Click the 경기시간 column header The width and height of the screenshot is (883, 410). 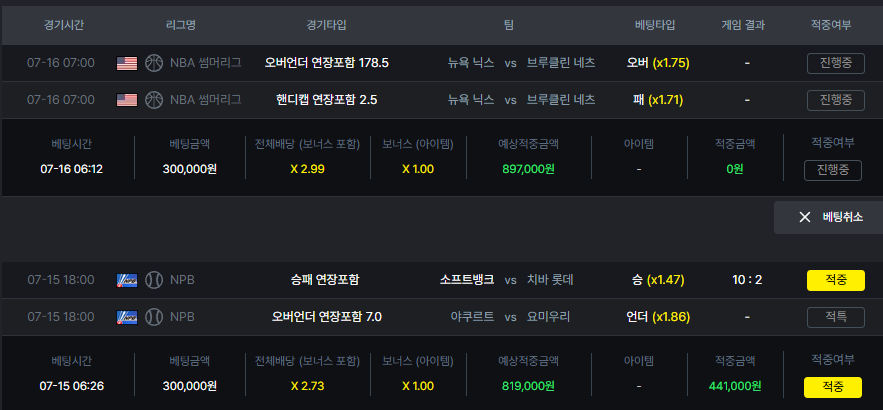coord(64,25)
